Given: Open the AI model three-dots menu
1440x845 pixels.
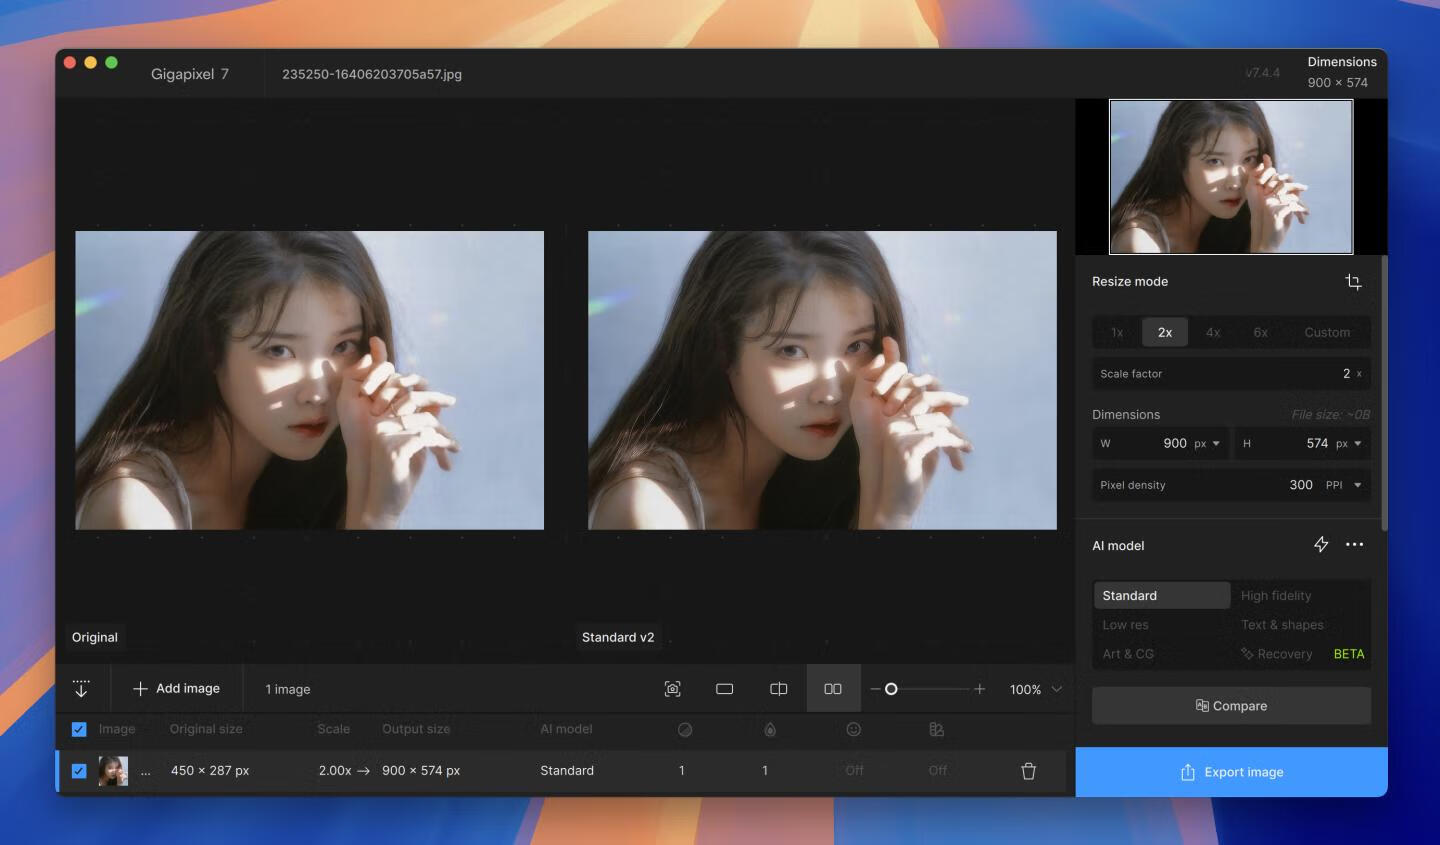Looking at the screenshot, I should tap(1355, 545).
